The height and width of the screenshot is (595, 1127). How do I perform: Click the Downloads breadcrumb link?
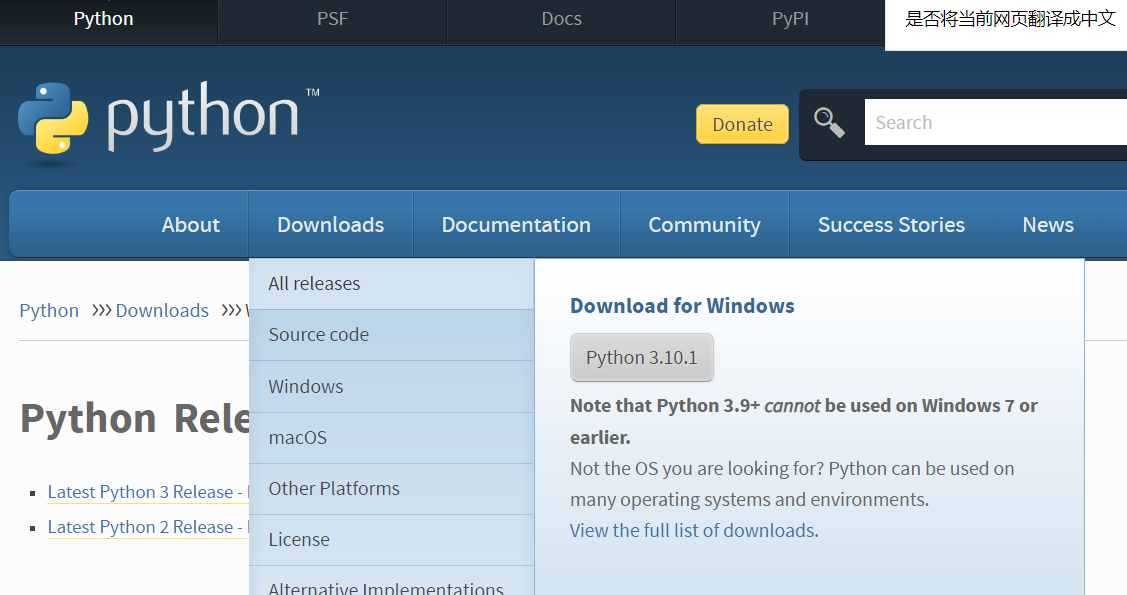tap(162, 311)
